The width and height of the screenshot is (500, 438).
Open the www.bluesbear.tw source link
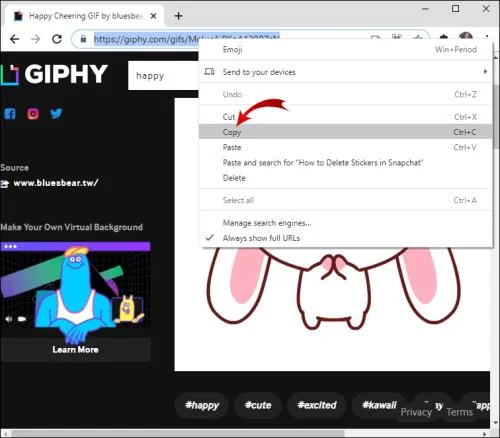56,183
